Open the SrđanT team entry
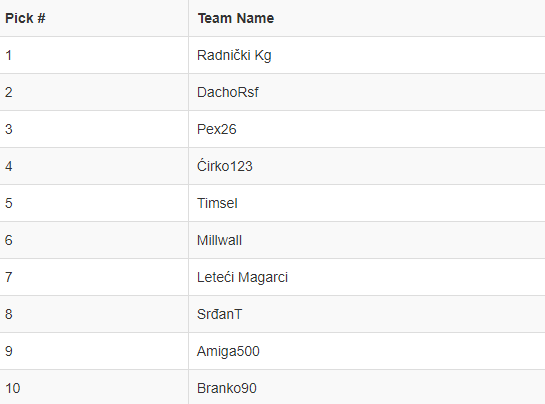 pyautogui.click(x=219, y=314)
